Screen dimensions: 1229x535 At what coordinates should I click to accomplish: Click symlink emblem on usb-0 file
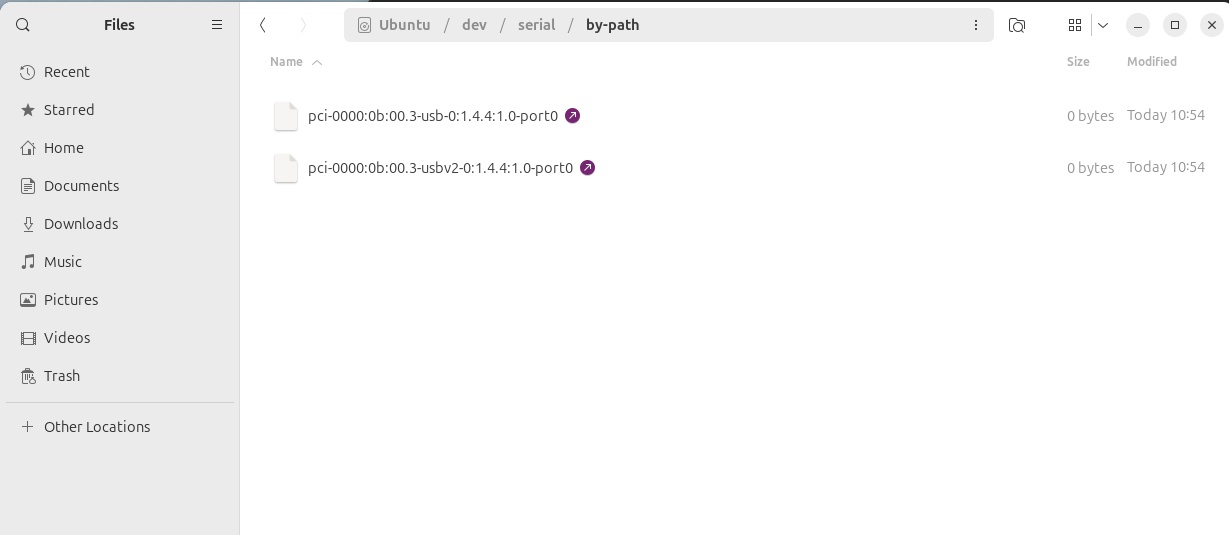pyautogui.click(x=572, y=116)
